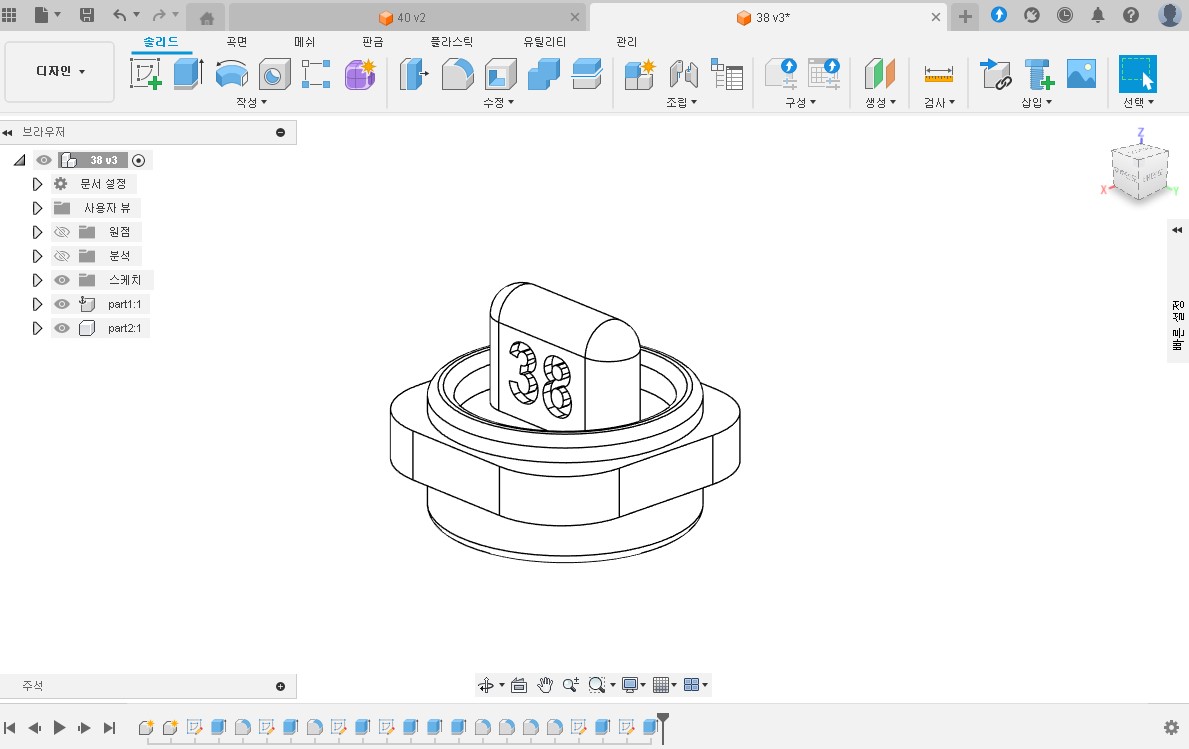Close the 40 v2 document tab
This screenshot has height=749, width=1189.
tap(575, 17)
